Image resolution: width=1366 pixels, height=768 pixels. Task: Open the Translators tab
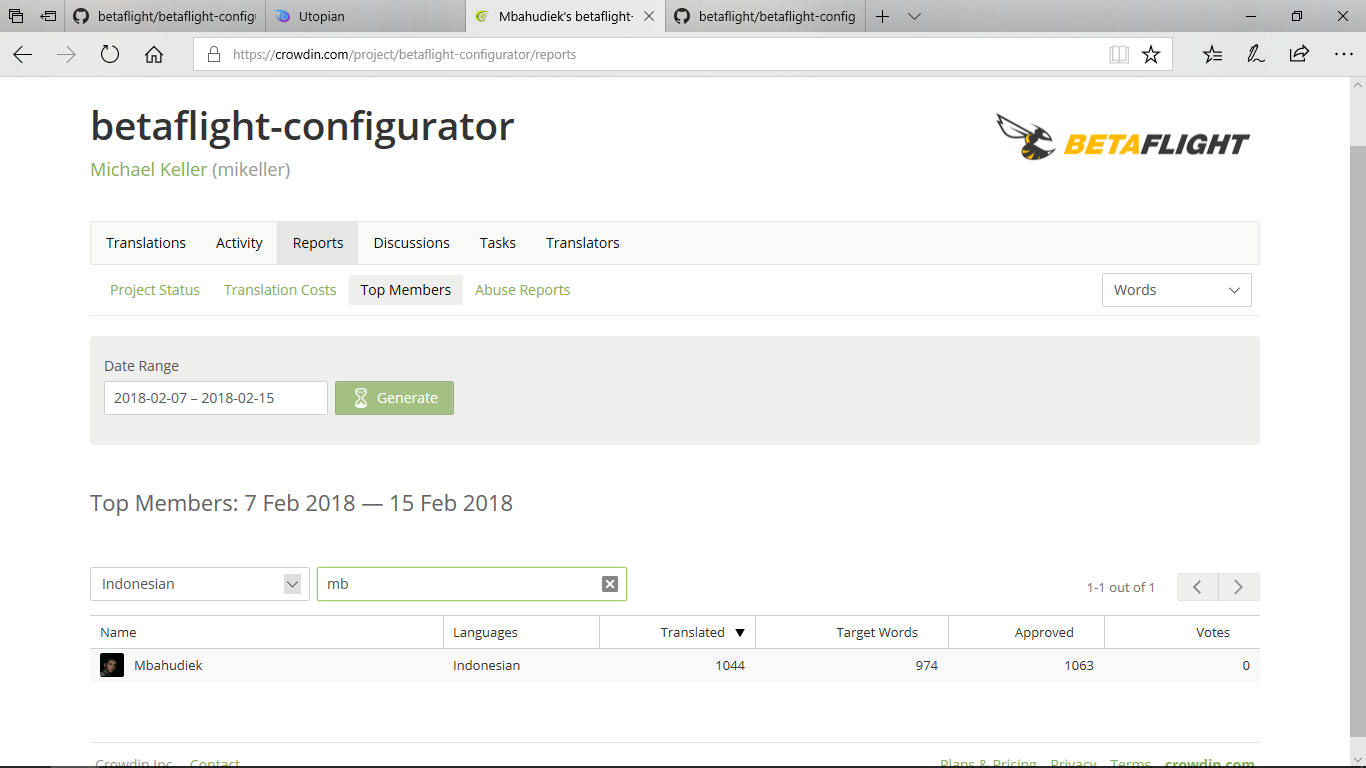click(x=583, y=243)
